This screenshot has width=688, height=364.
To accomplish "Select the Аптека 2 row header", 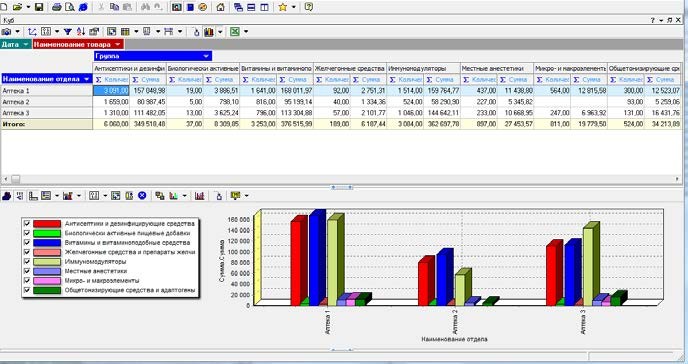I will coord(47,102).
